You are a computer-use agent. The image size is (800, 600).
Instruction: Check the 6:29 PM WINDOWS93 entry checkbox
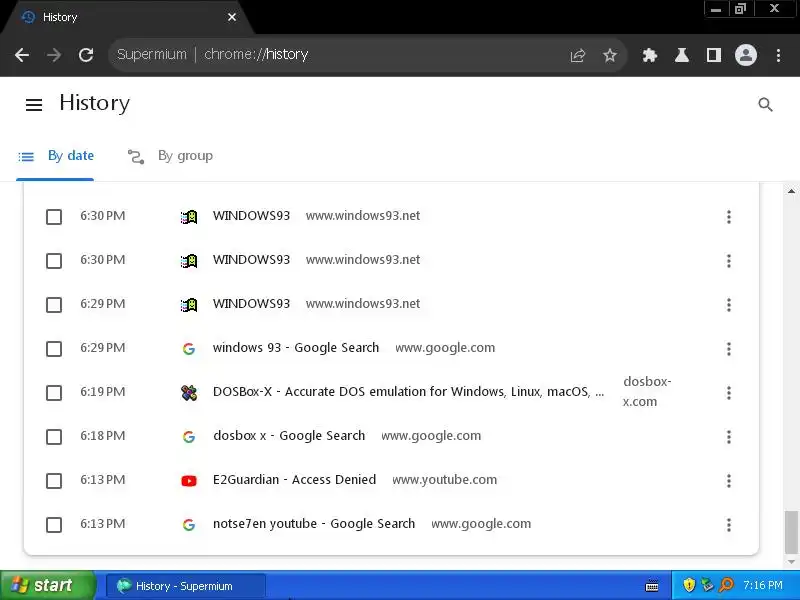tap(54, 305)
